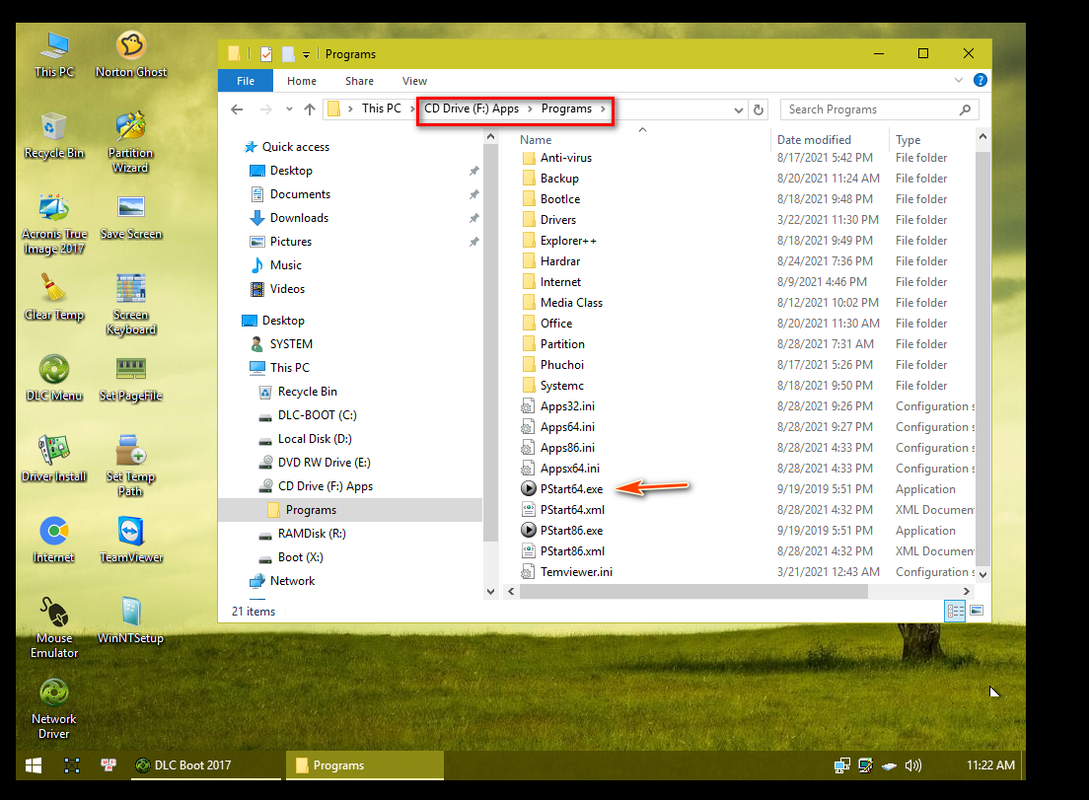Switch to large icons view button
Image resolution: width=1089 pixels, height=800 pixels.
(976, 610)
